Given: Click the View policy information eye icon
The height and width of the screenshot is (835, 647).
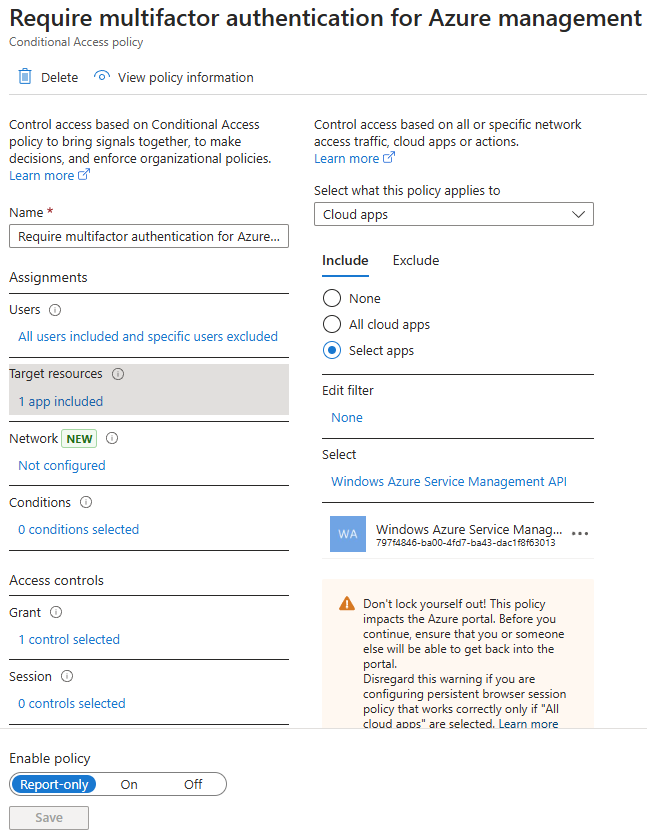Looking at the screenshot, I should click(x=102, y=76).
